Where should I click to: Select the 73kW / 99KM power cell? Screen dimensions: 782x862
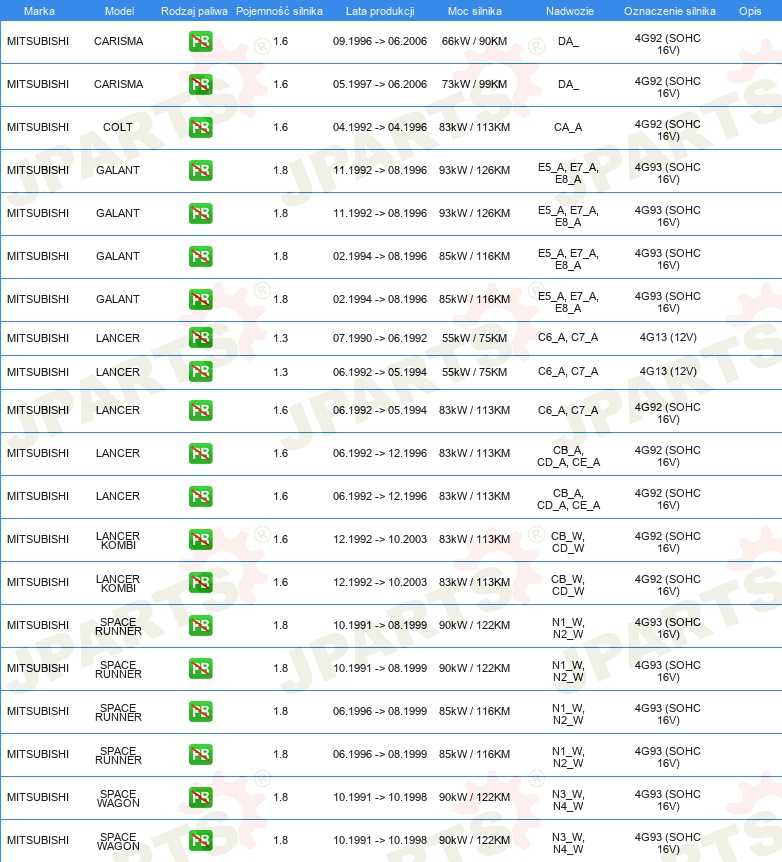point(475,84)
